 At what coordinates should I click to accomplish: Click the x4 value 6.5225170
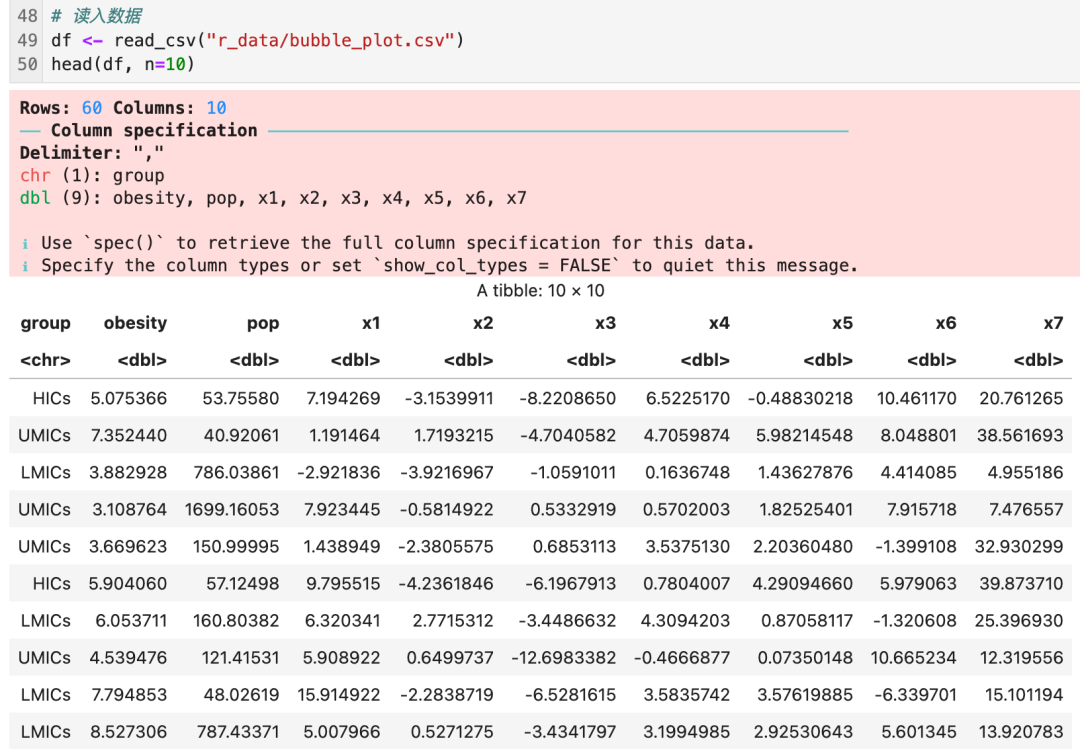688,398
